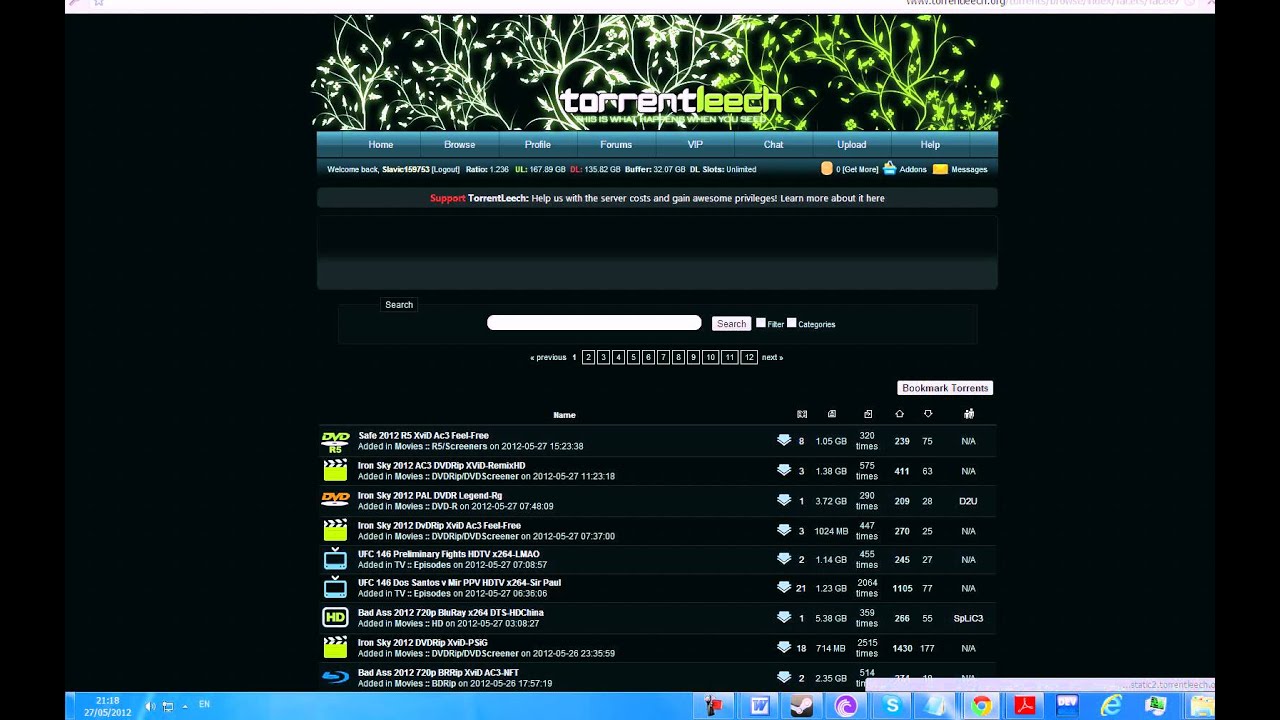1280x720 pixels.
Task: Open the Forums menu
Action: tap(616, 145)
